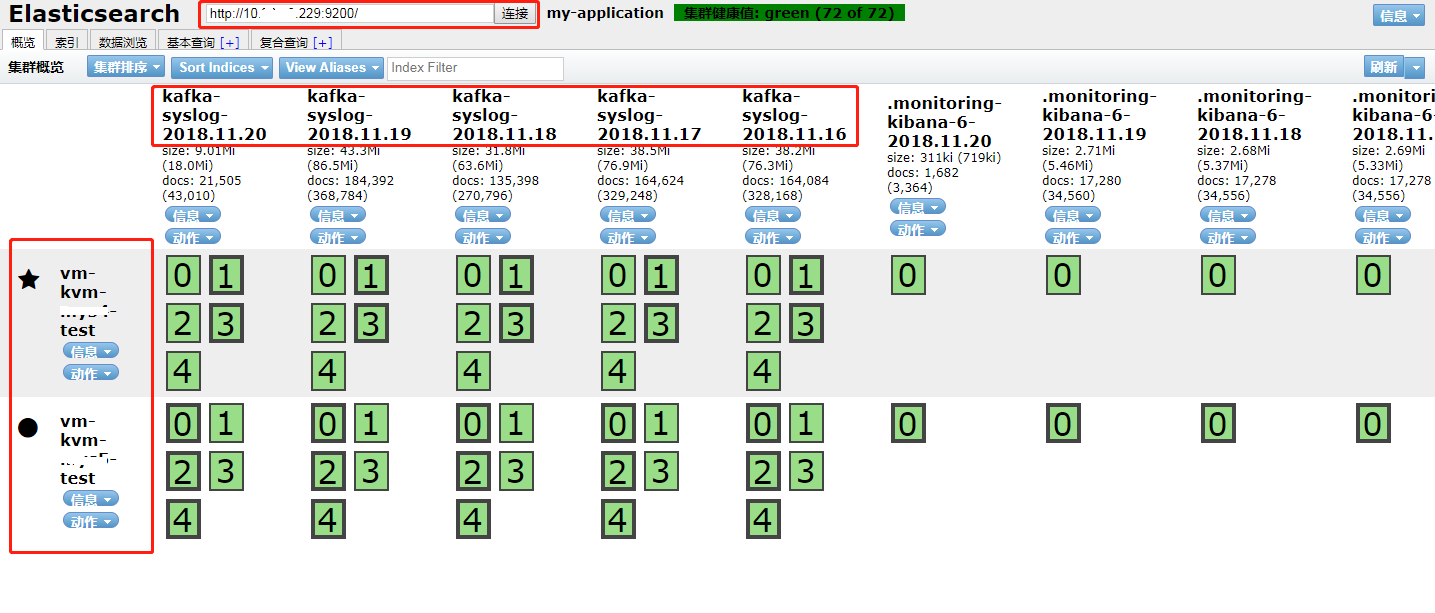The height and width of the screenshot is (613, 1435).
Task: Click the .monitoring-kibana-6-2018.11.18 index heading
Action: click(1255, 115)
